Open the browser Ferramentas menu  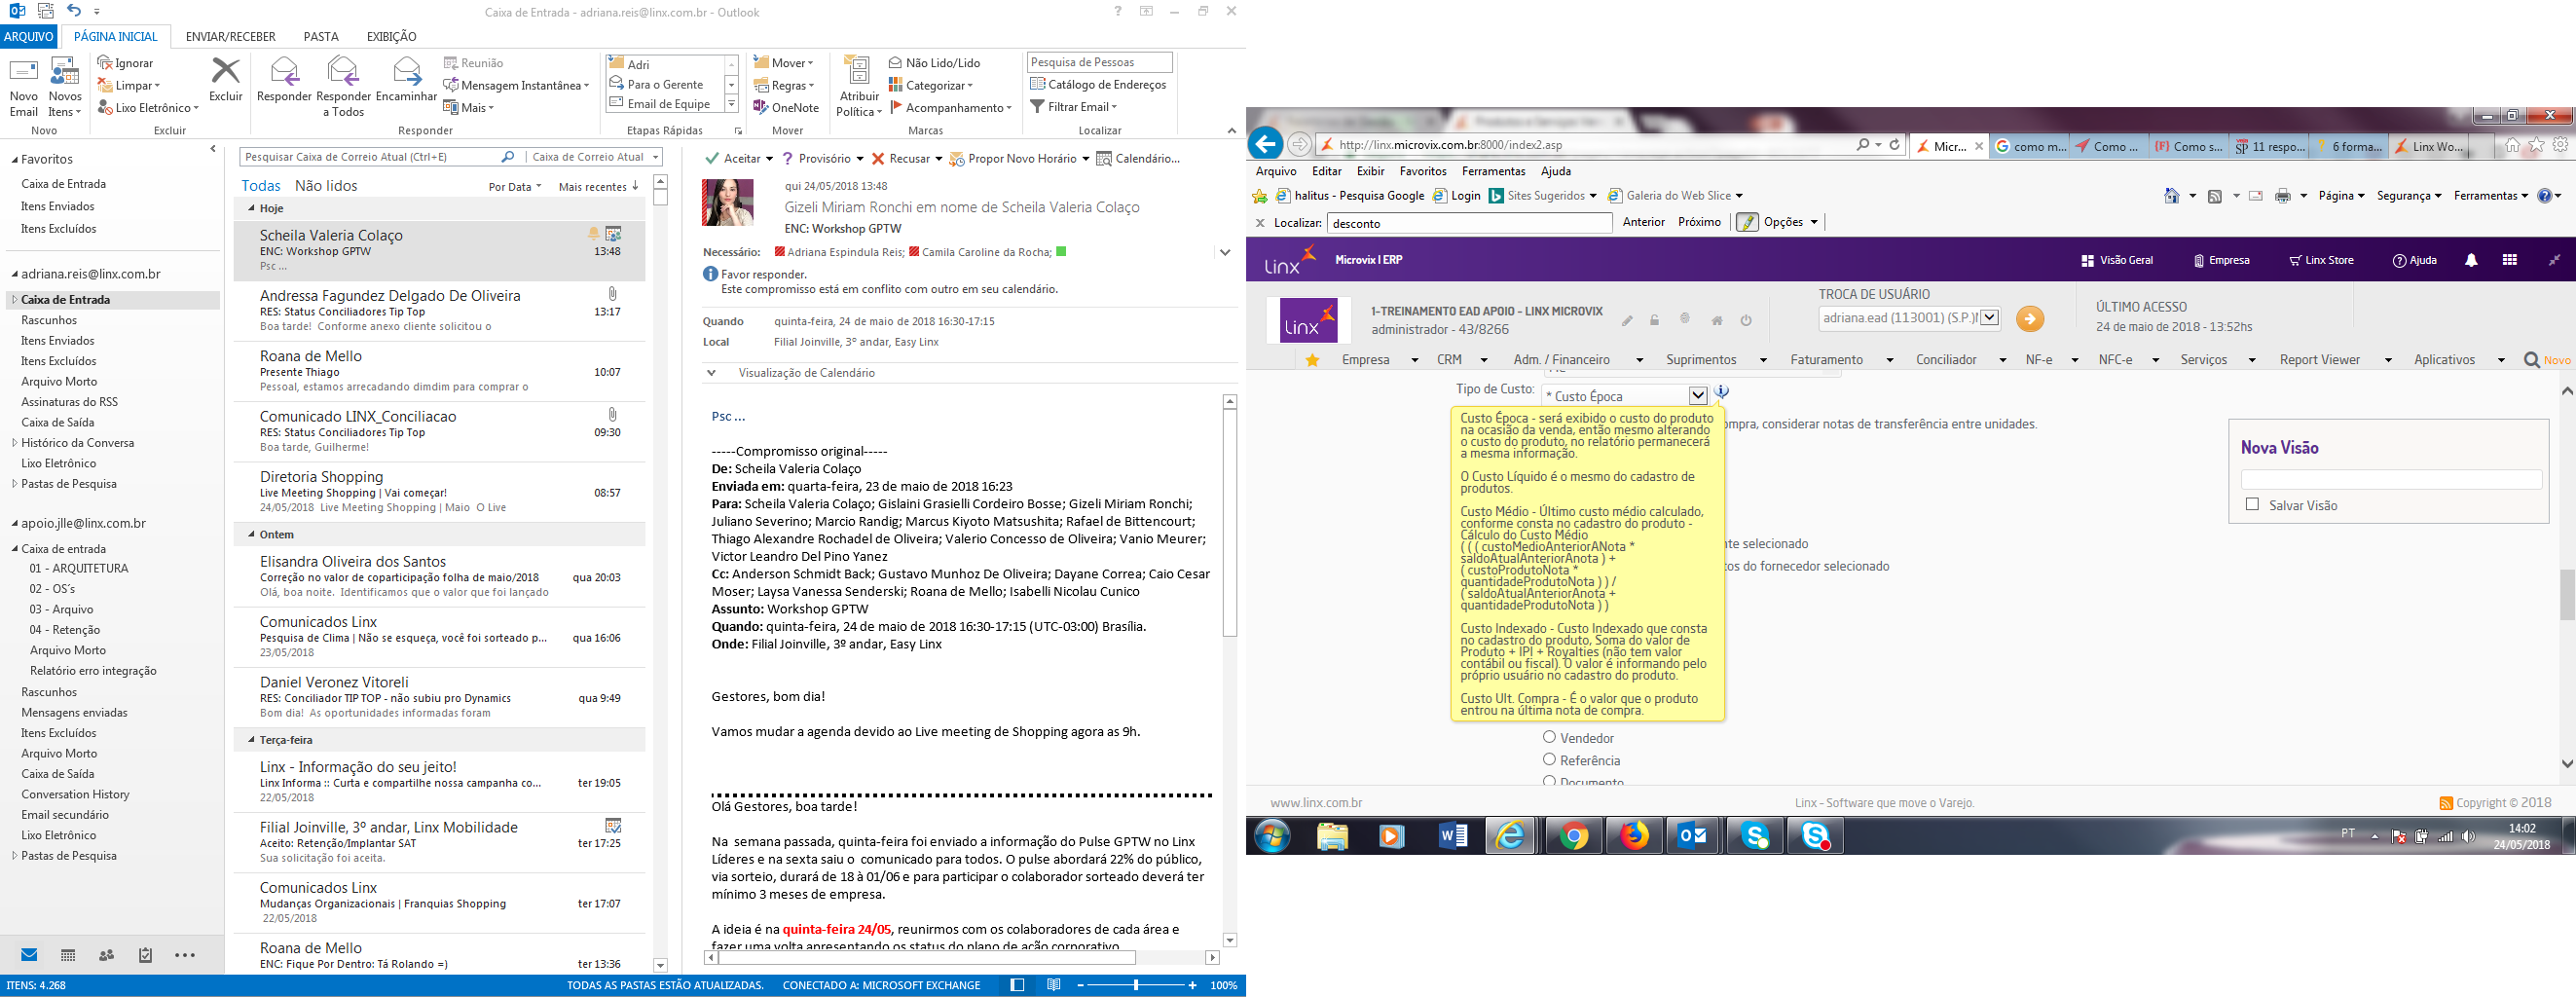tap(1493, 171)
